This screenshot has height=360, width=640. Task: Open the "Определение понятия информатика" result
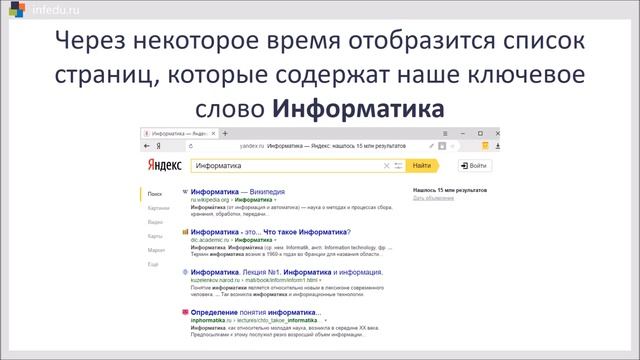(256, 312)
